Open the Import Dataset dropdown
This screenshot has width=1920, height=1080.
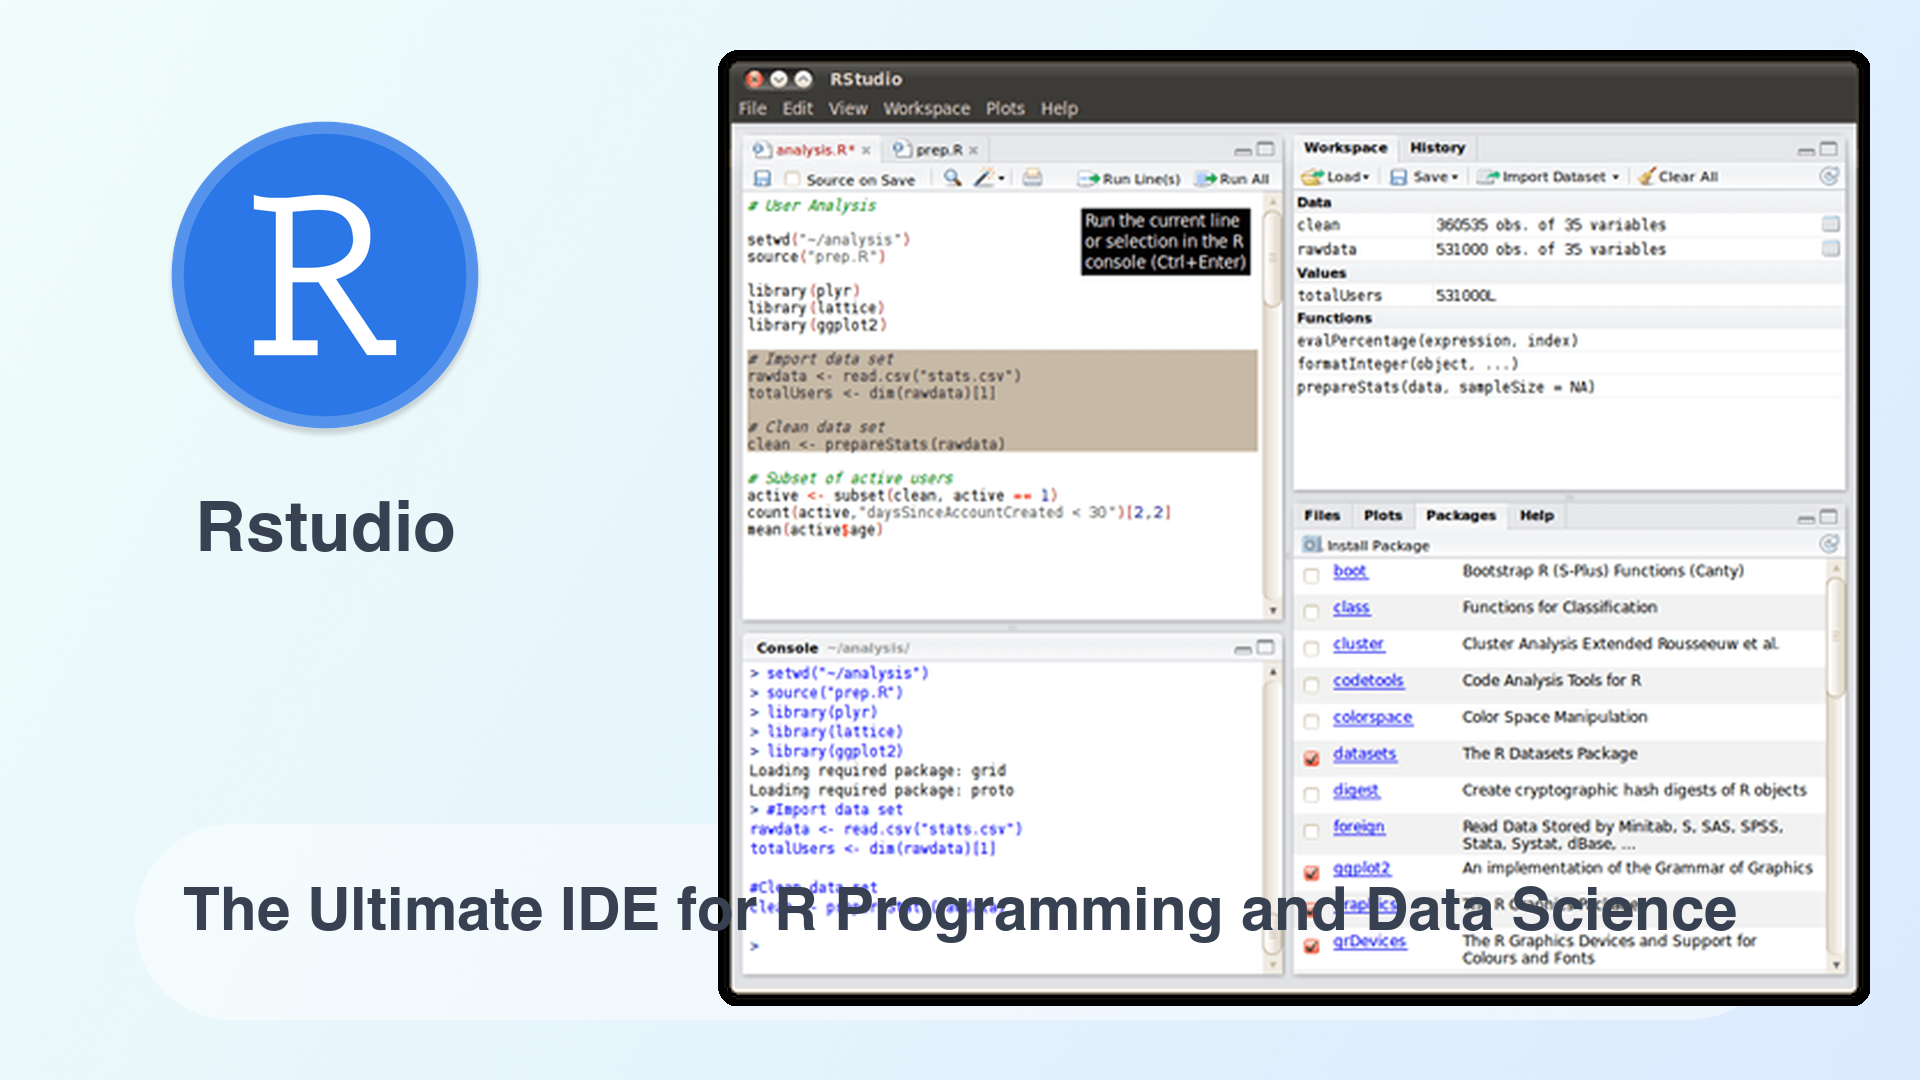pos(1549,177)
